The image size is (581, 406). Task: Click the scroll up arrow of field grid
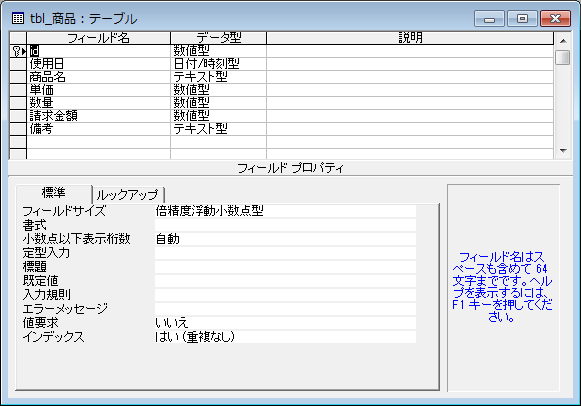click(x=563, y=41)
